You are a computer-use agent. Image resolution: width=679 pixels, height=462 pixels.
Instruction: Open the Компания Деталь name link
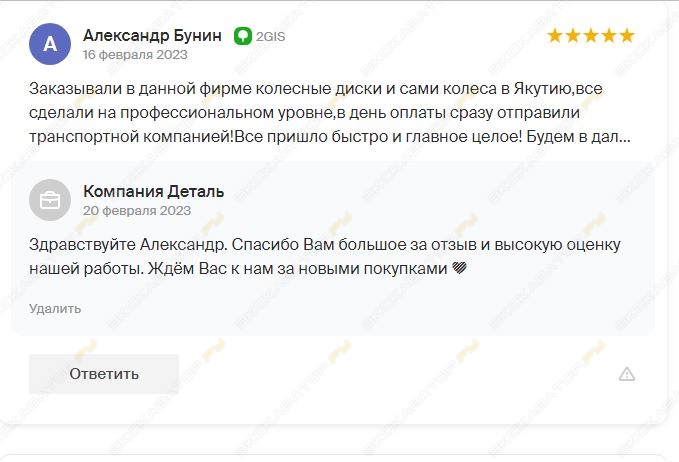tap(154, 191)
